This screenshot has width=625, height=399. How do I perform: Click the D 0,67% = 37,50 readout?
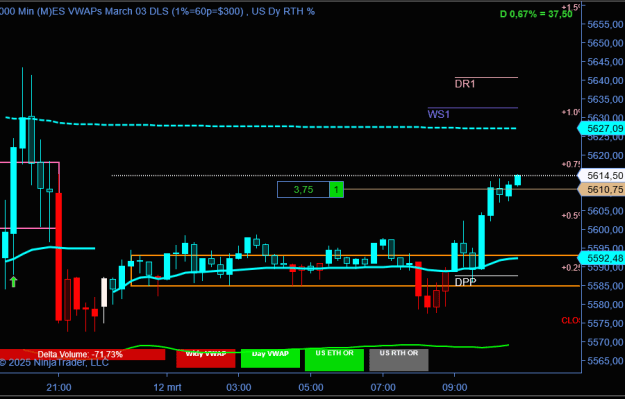[536, 14]
